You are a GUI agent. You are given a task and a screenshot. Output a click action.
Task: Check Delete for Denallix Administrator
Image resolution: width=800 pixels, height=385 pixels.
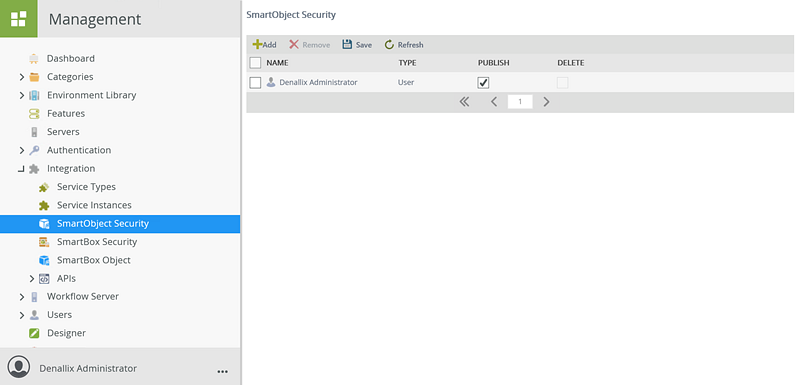(x=562, y=83)
